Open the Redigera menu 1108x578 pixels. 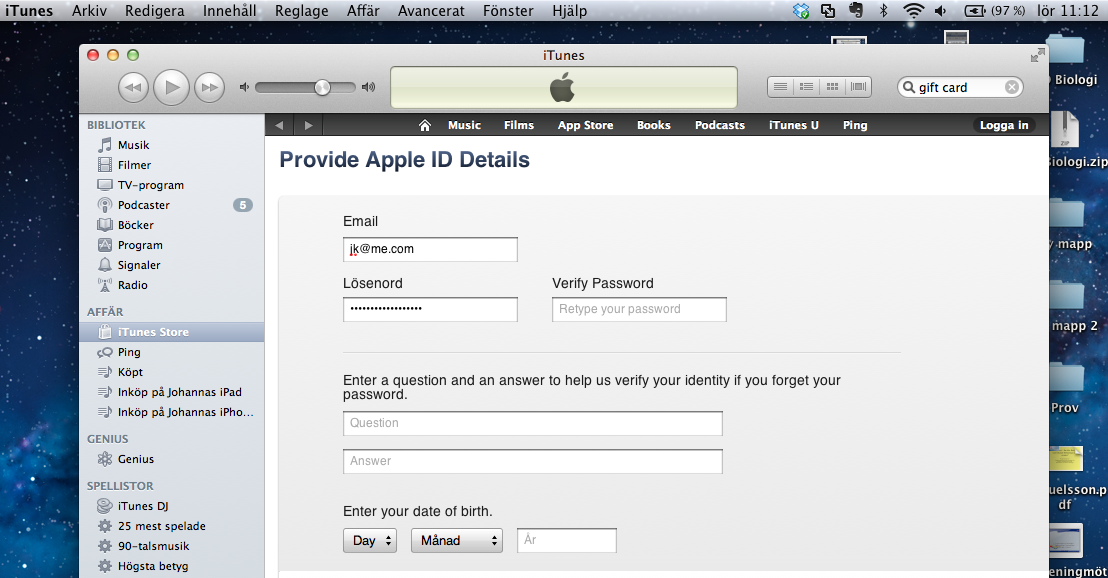pos(155,11)
